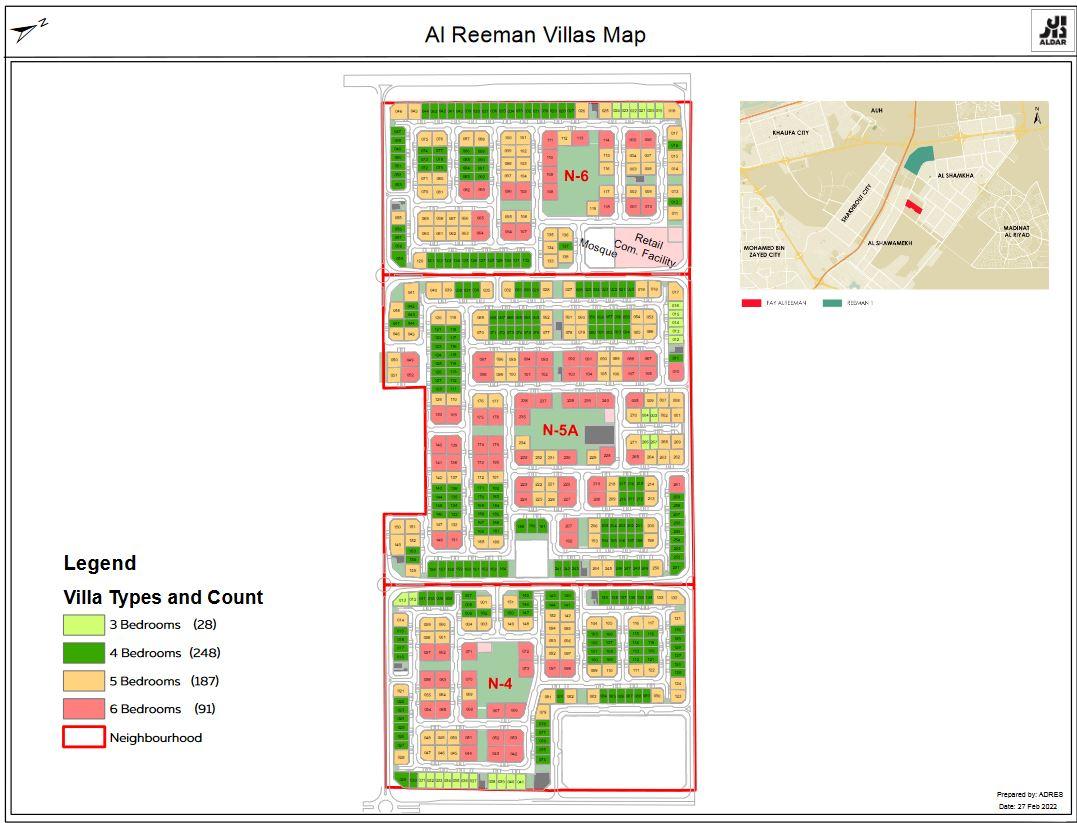Click the N-5A neighbourhood label

[561, 430]
